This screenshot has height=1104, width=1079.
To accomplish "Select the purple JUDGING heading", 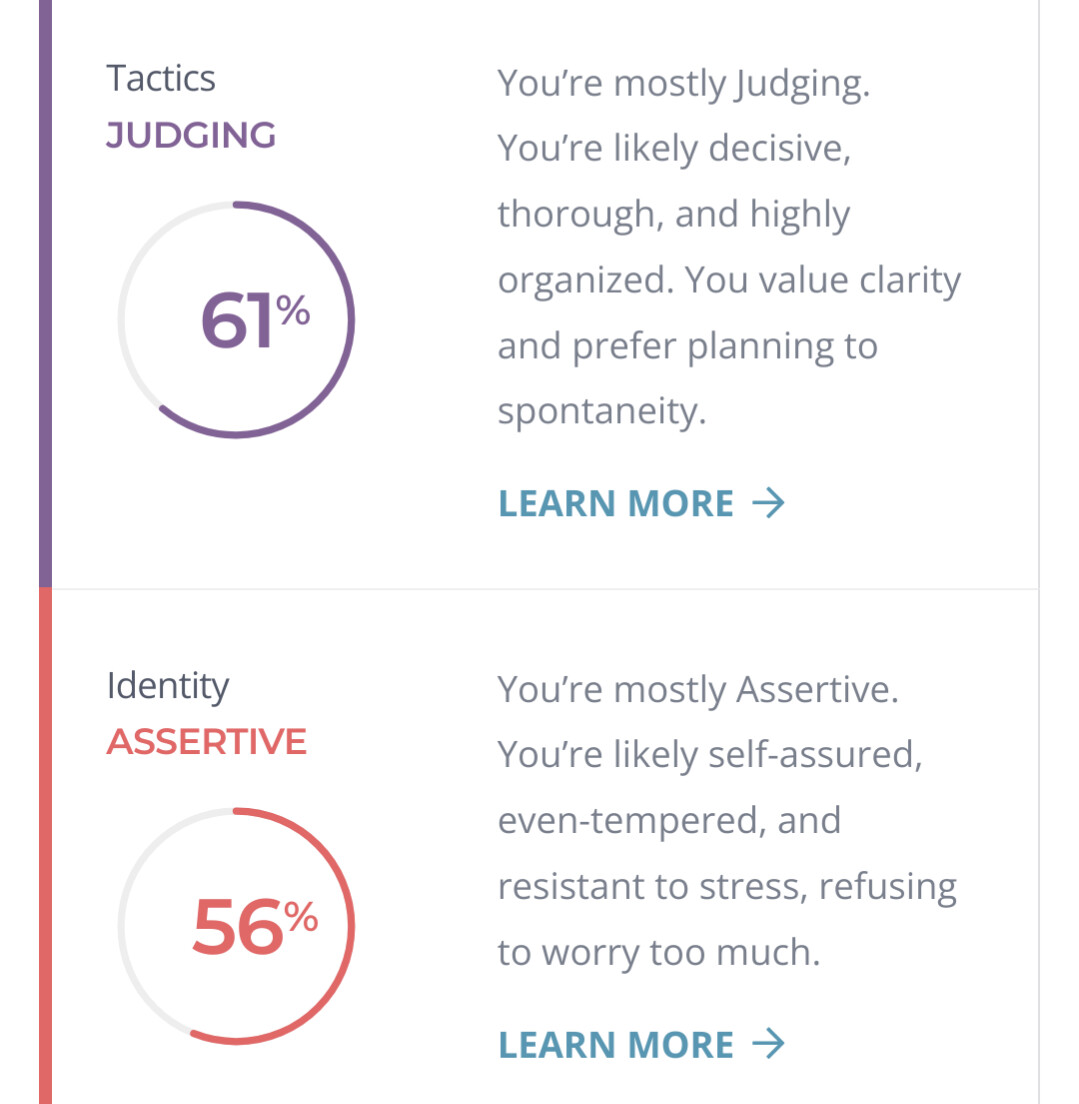I will click(x=191, y=135).
